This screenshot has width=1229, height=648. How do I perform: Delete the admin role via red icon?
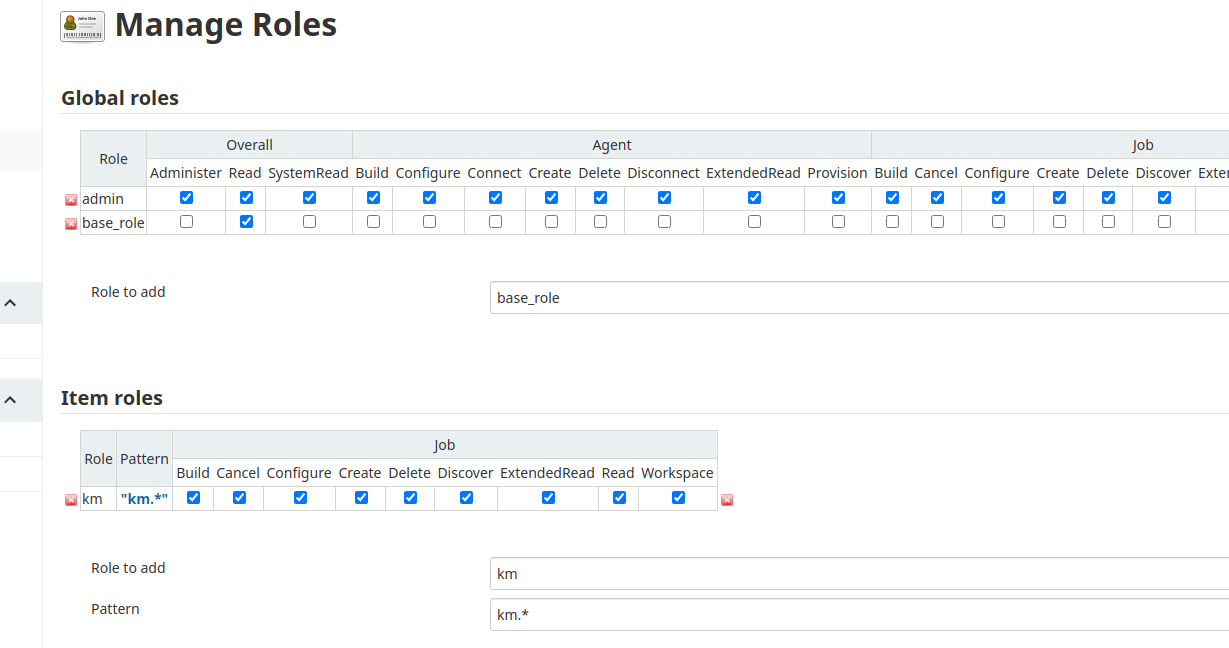[71, 199]
